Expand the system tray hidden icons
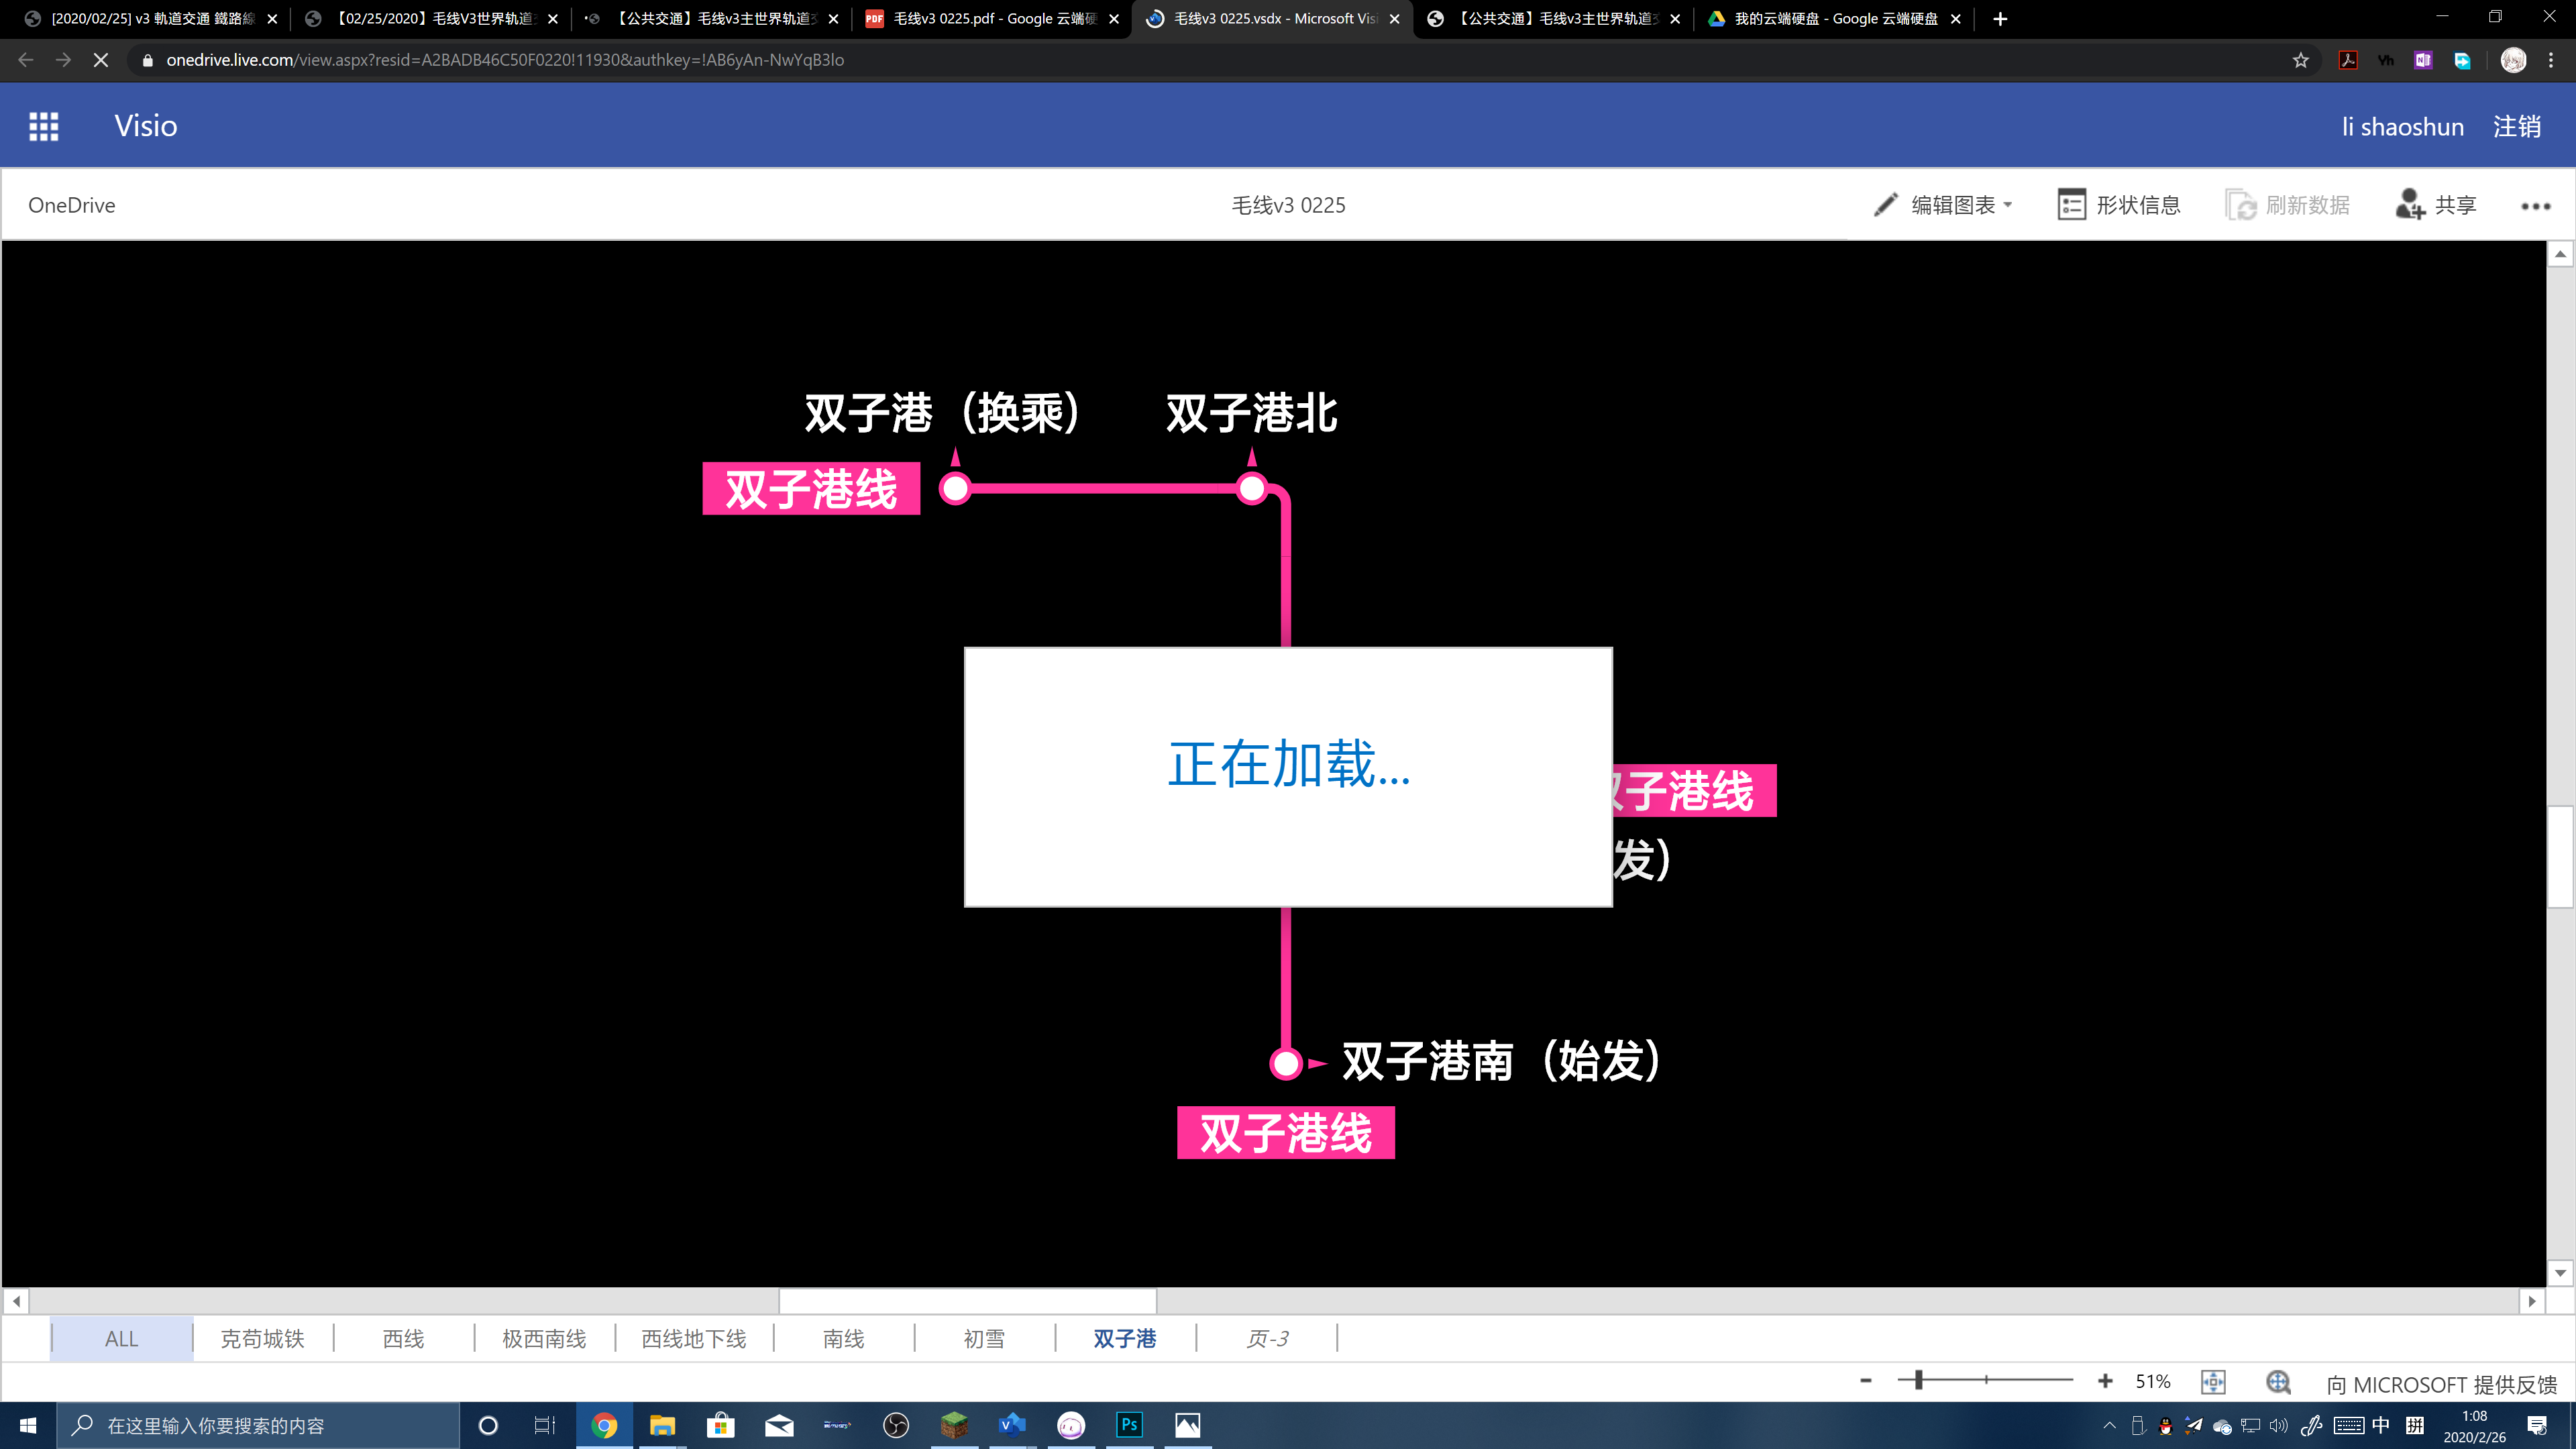Screen dimensions: 2576x1449 click(2109, 1425)
